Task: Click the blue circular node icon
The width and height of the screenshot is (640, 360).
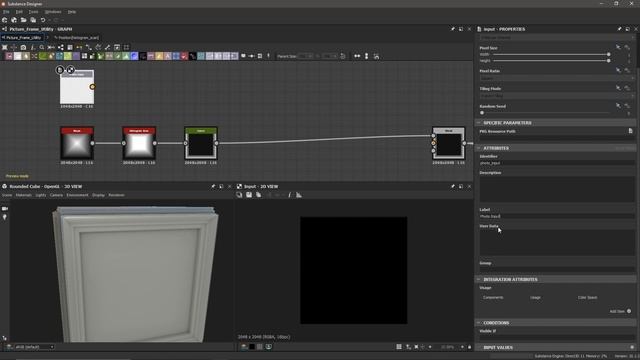Action: (x=134, y=56)
